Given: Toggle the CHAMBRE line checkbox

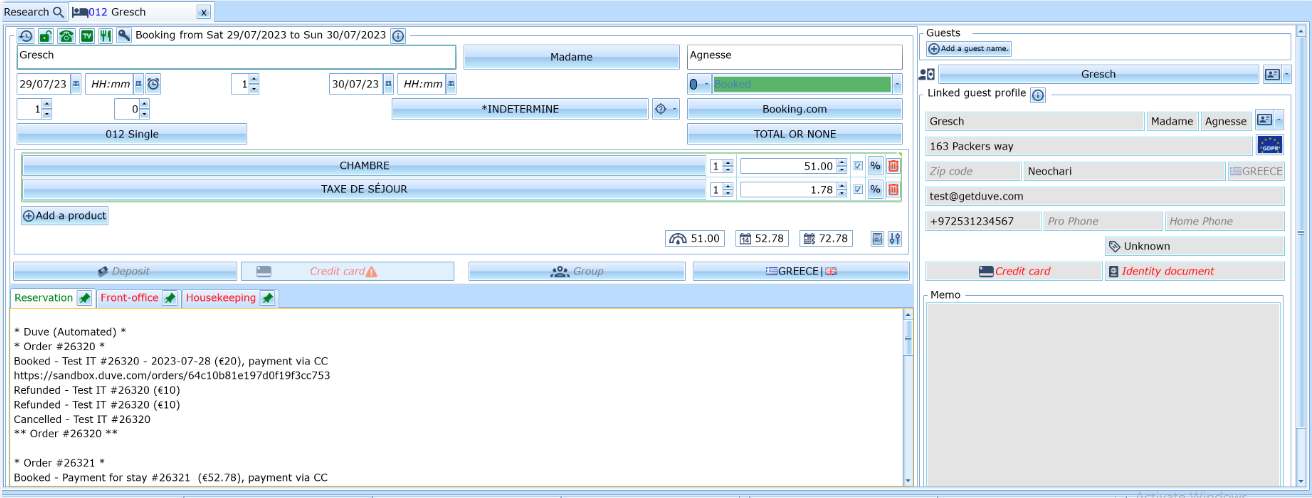Looking at the screenshot, I should coord(858,166).
